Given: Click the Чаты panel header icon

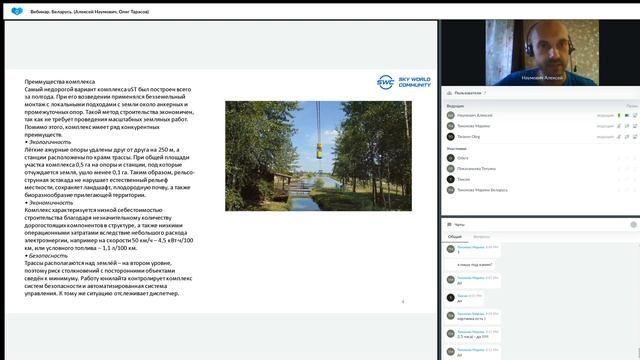Looking at the screenshot, I should [x=449, y=224].
